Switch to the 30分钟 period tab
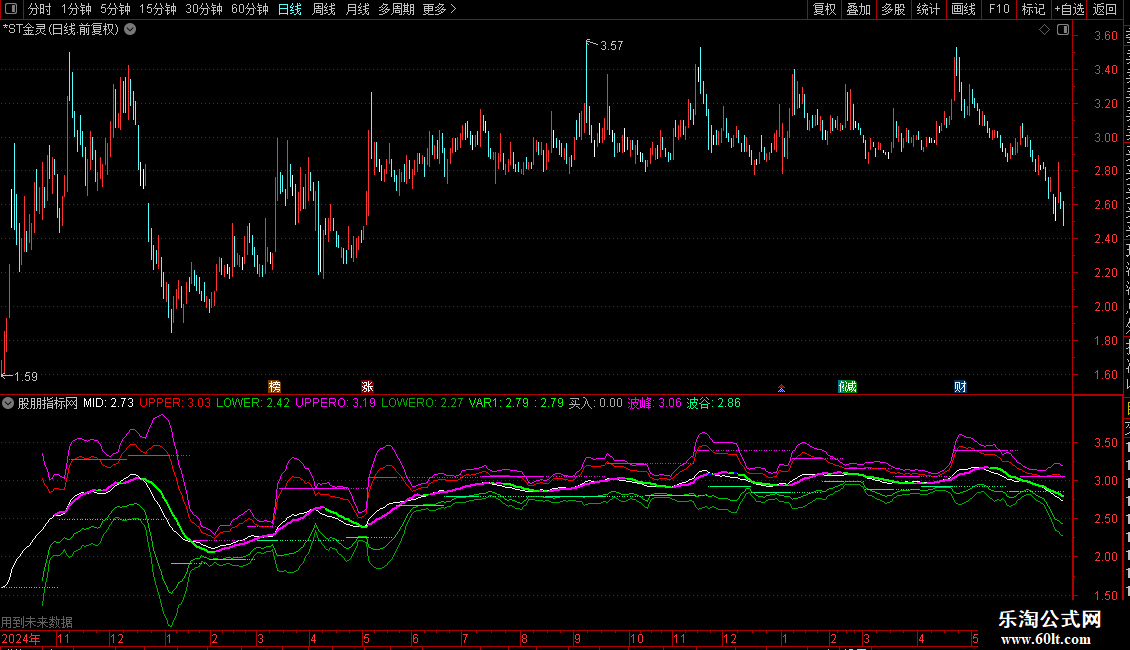Image resolution: width=1130 pixels, height=650 pixels. coord(204,9)
